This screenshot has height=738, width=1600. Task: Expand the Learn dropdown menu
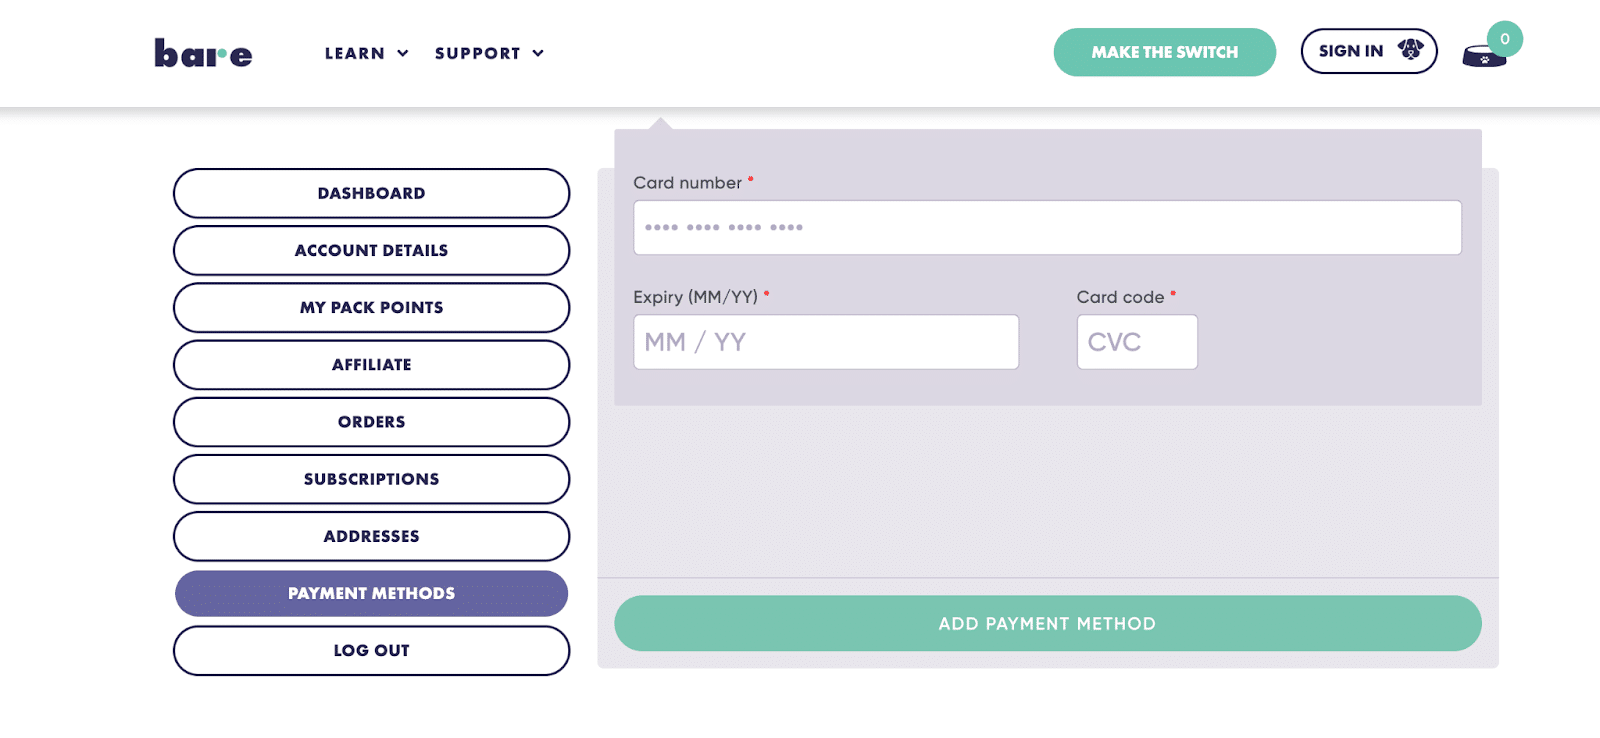(x=366, y=53)
